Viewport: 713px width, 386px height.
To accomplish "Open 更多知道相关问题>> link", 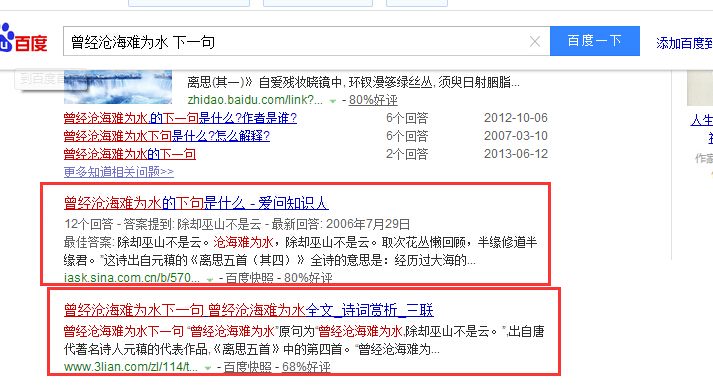I will 119,172.
